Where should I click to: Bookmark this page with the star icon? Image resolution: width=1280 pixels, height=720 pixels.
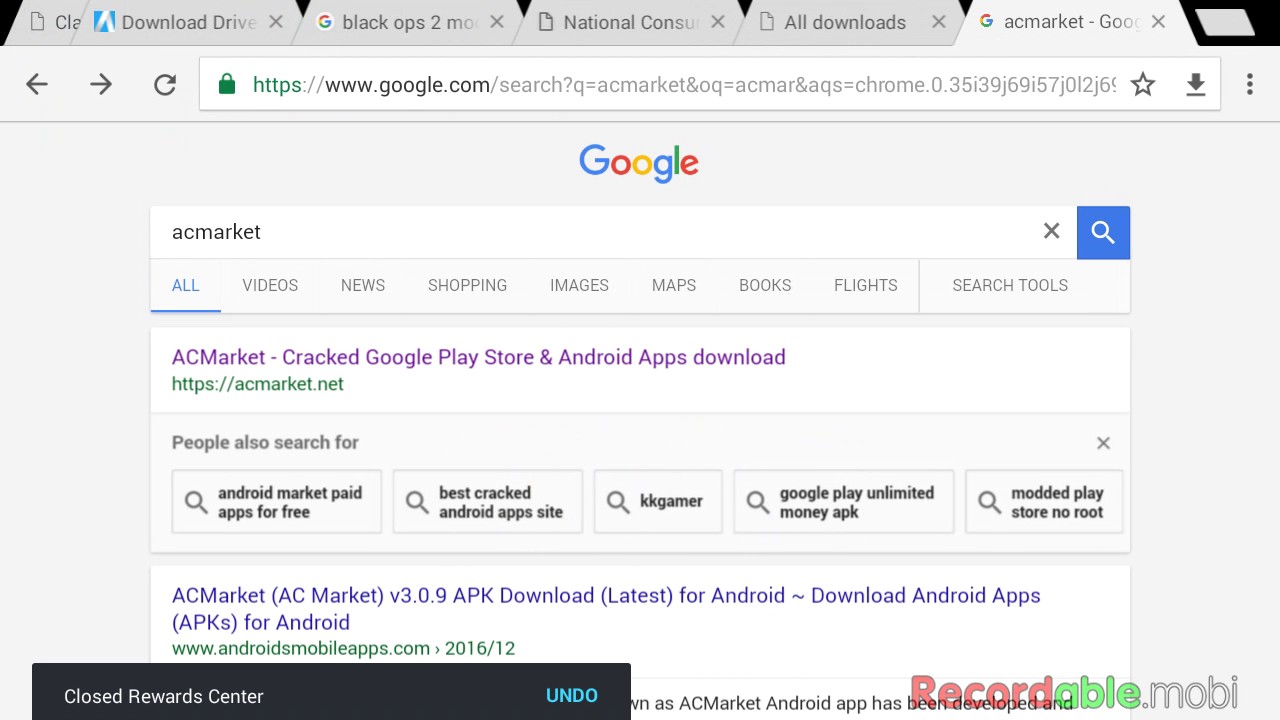click(x=1143, y=85)
